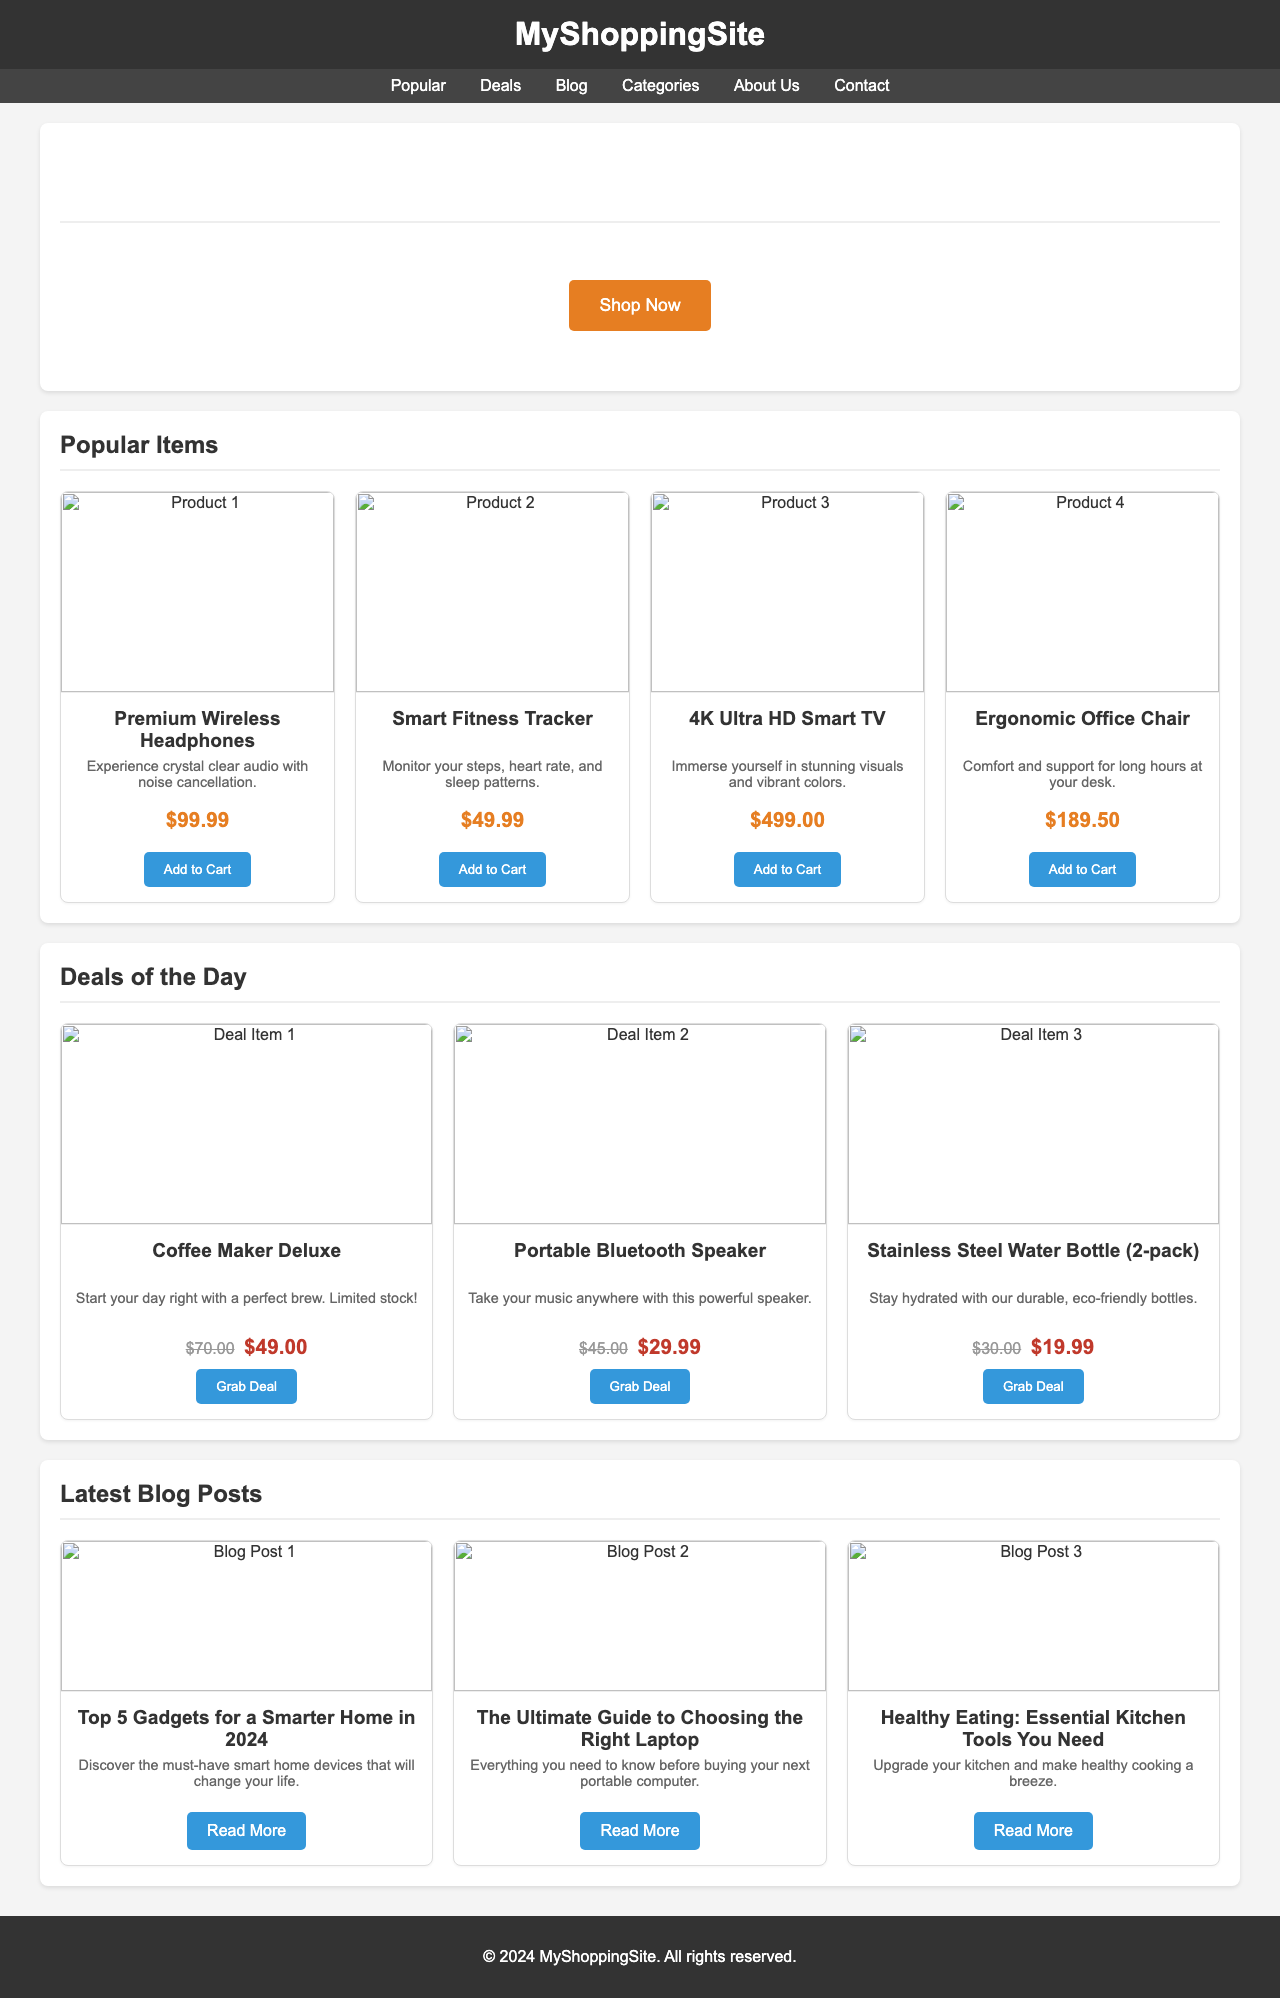Open the Deals navigation link
1280x1998 pixels.
[x=500, y=86]
